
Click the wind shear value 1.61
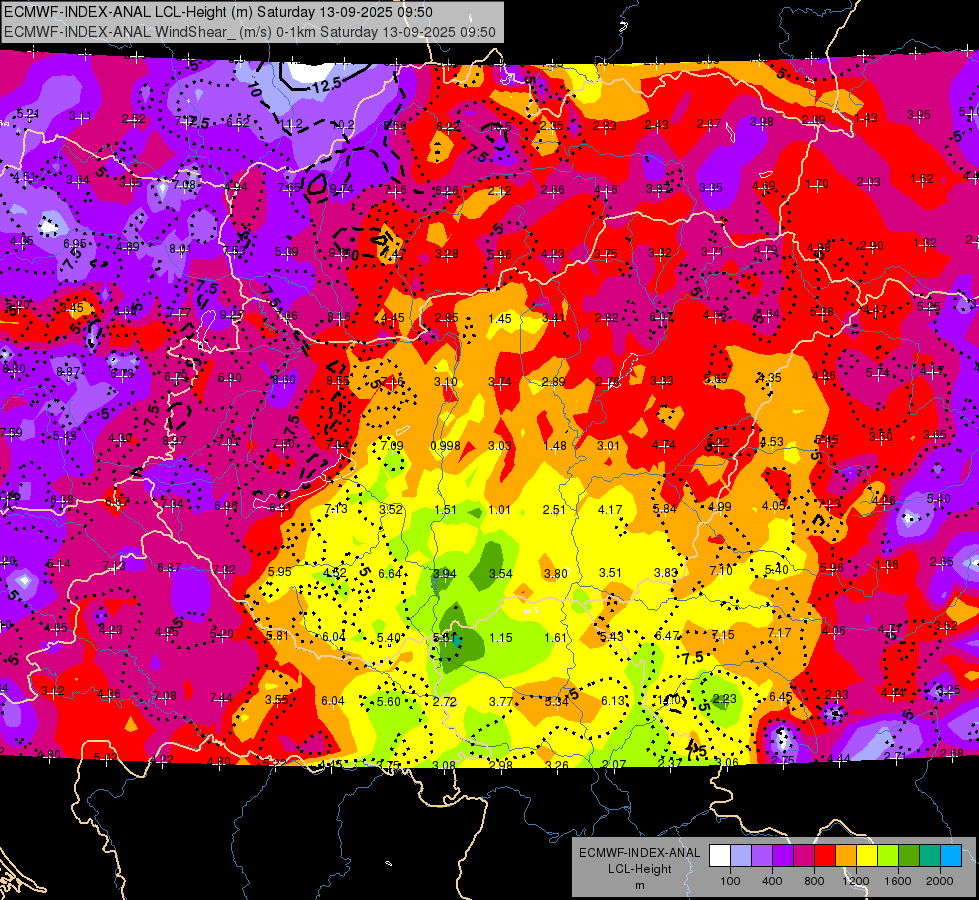(555, 637)
